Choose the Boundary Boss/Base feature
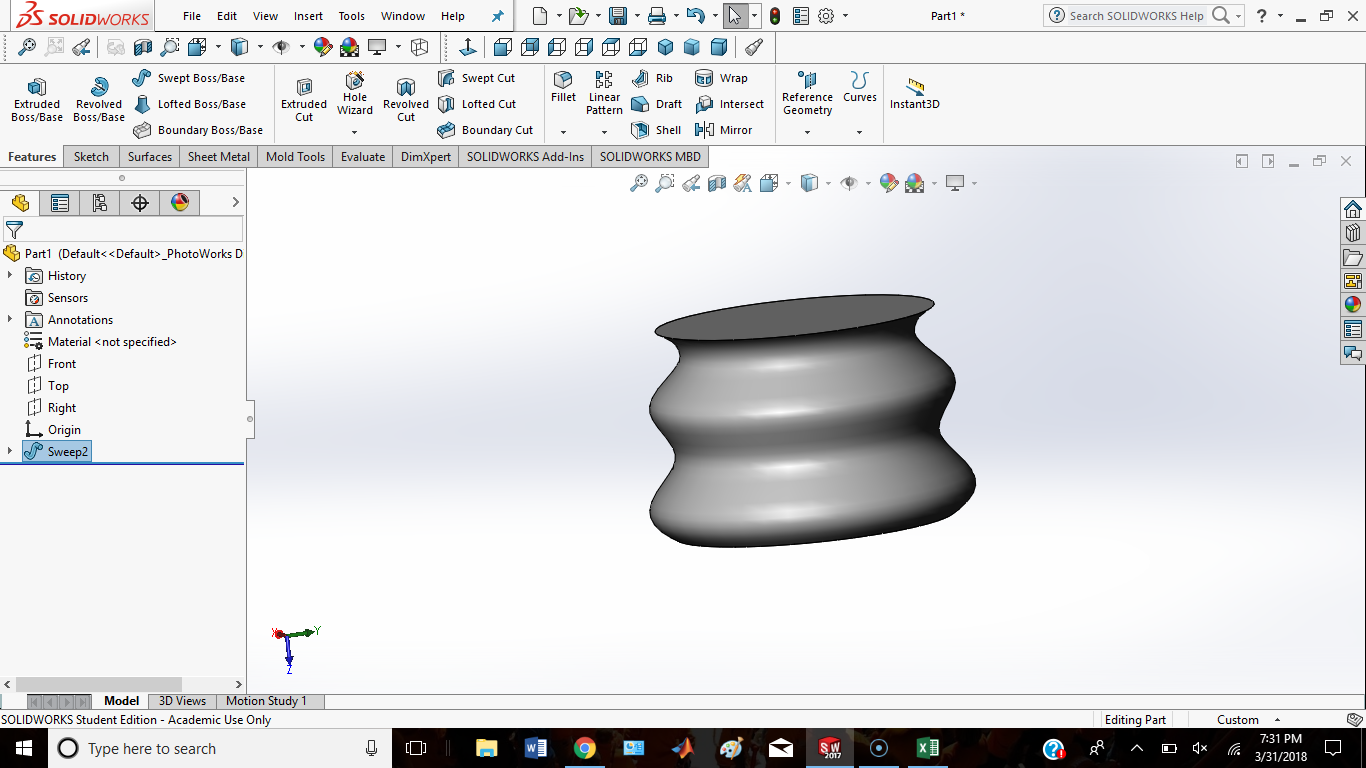 coord(198,130)
